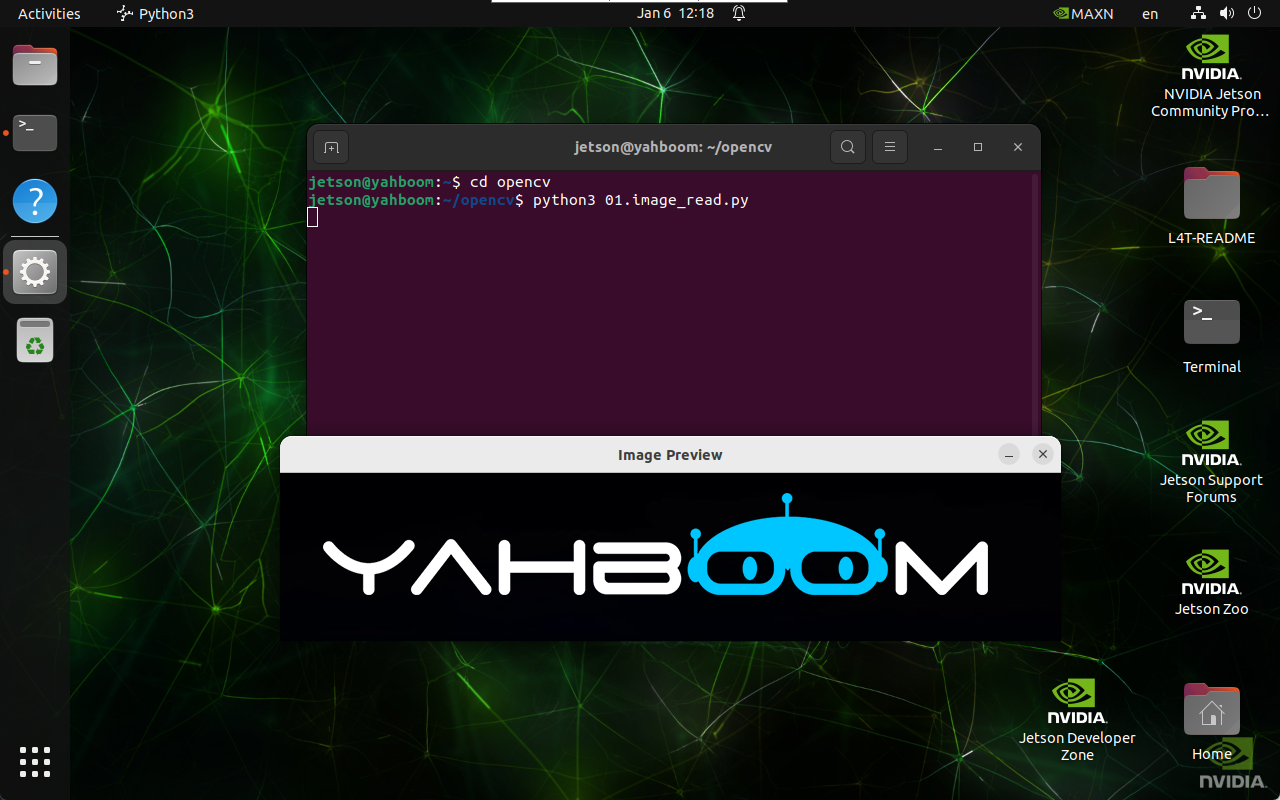This screenshot has height=800, width=1280.
Task: Show Applications grid
Action: pyautogui.click(x=35, y=761)
